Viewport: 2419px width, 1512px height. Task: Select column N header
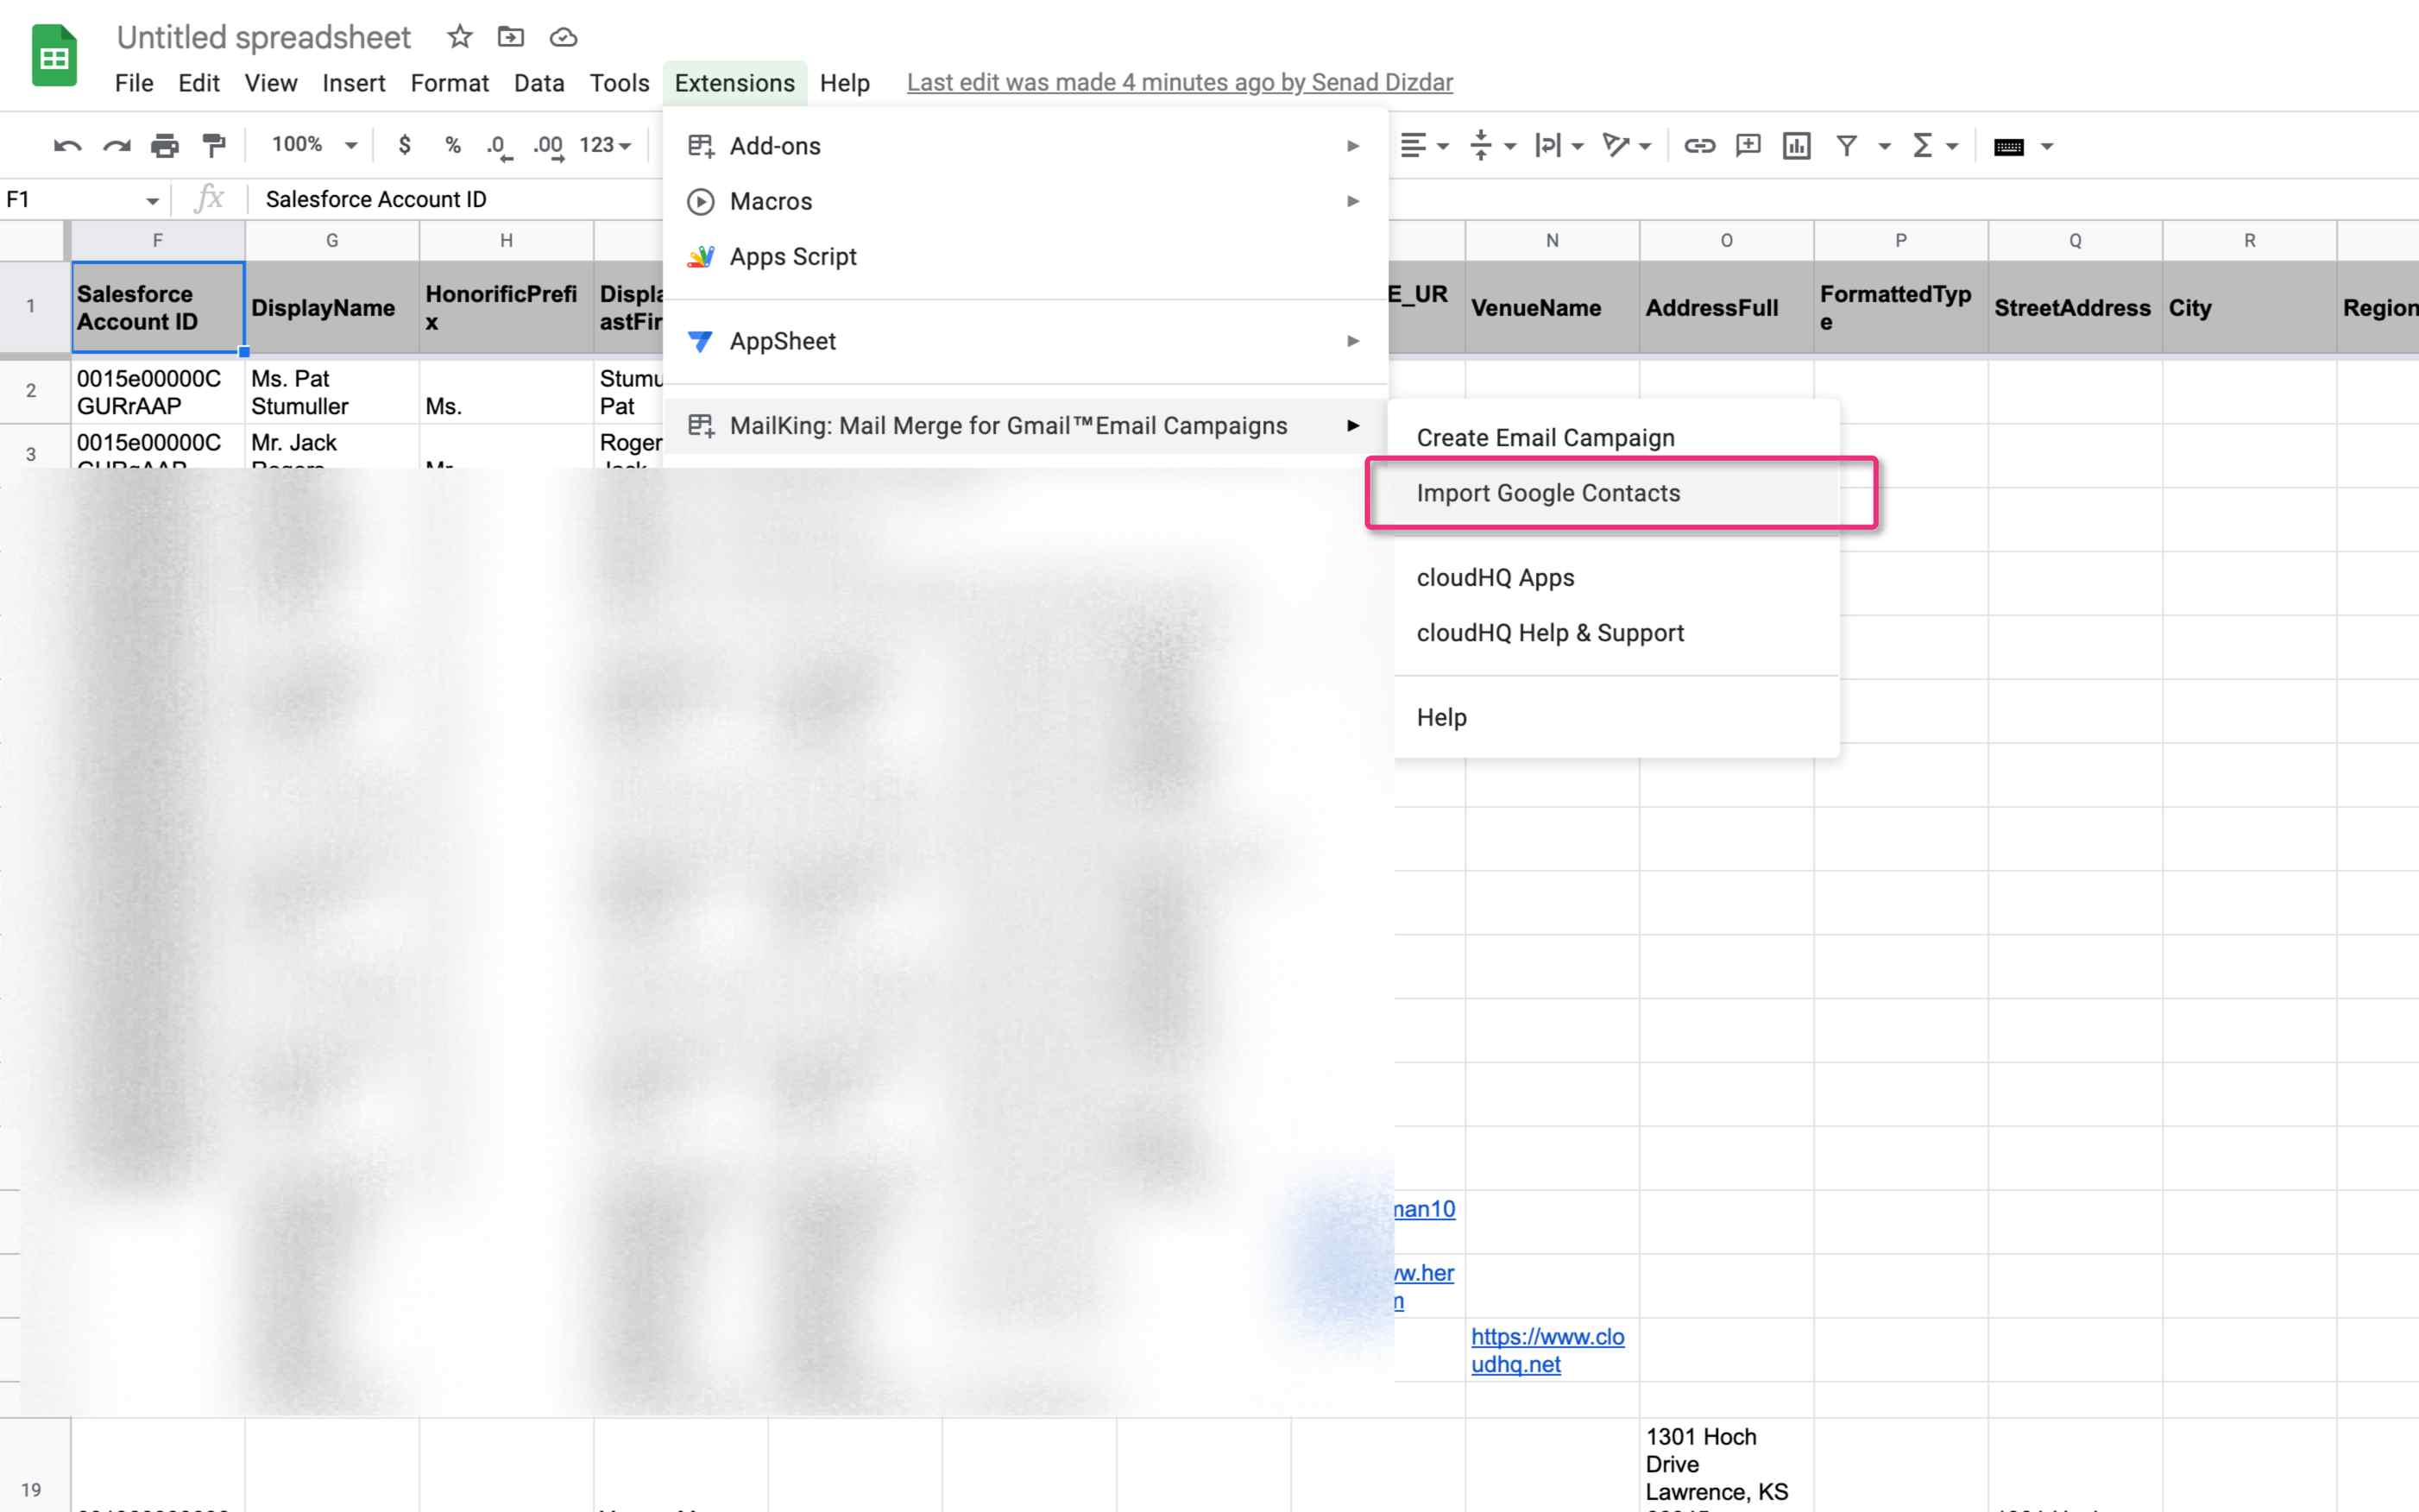pyautogui.click(x=1552, y=241)
